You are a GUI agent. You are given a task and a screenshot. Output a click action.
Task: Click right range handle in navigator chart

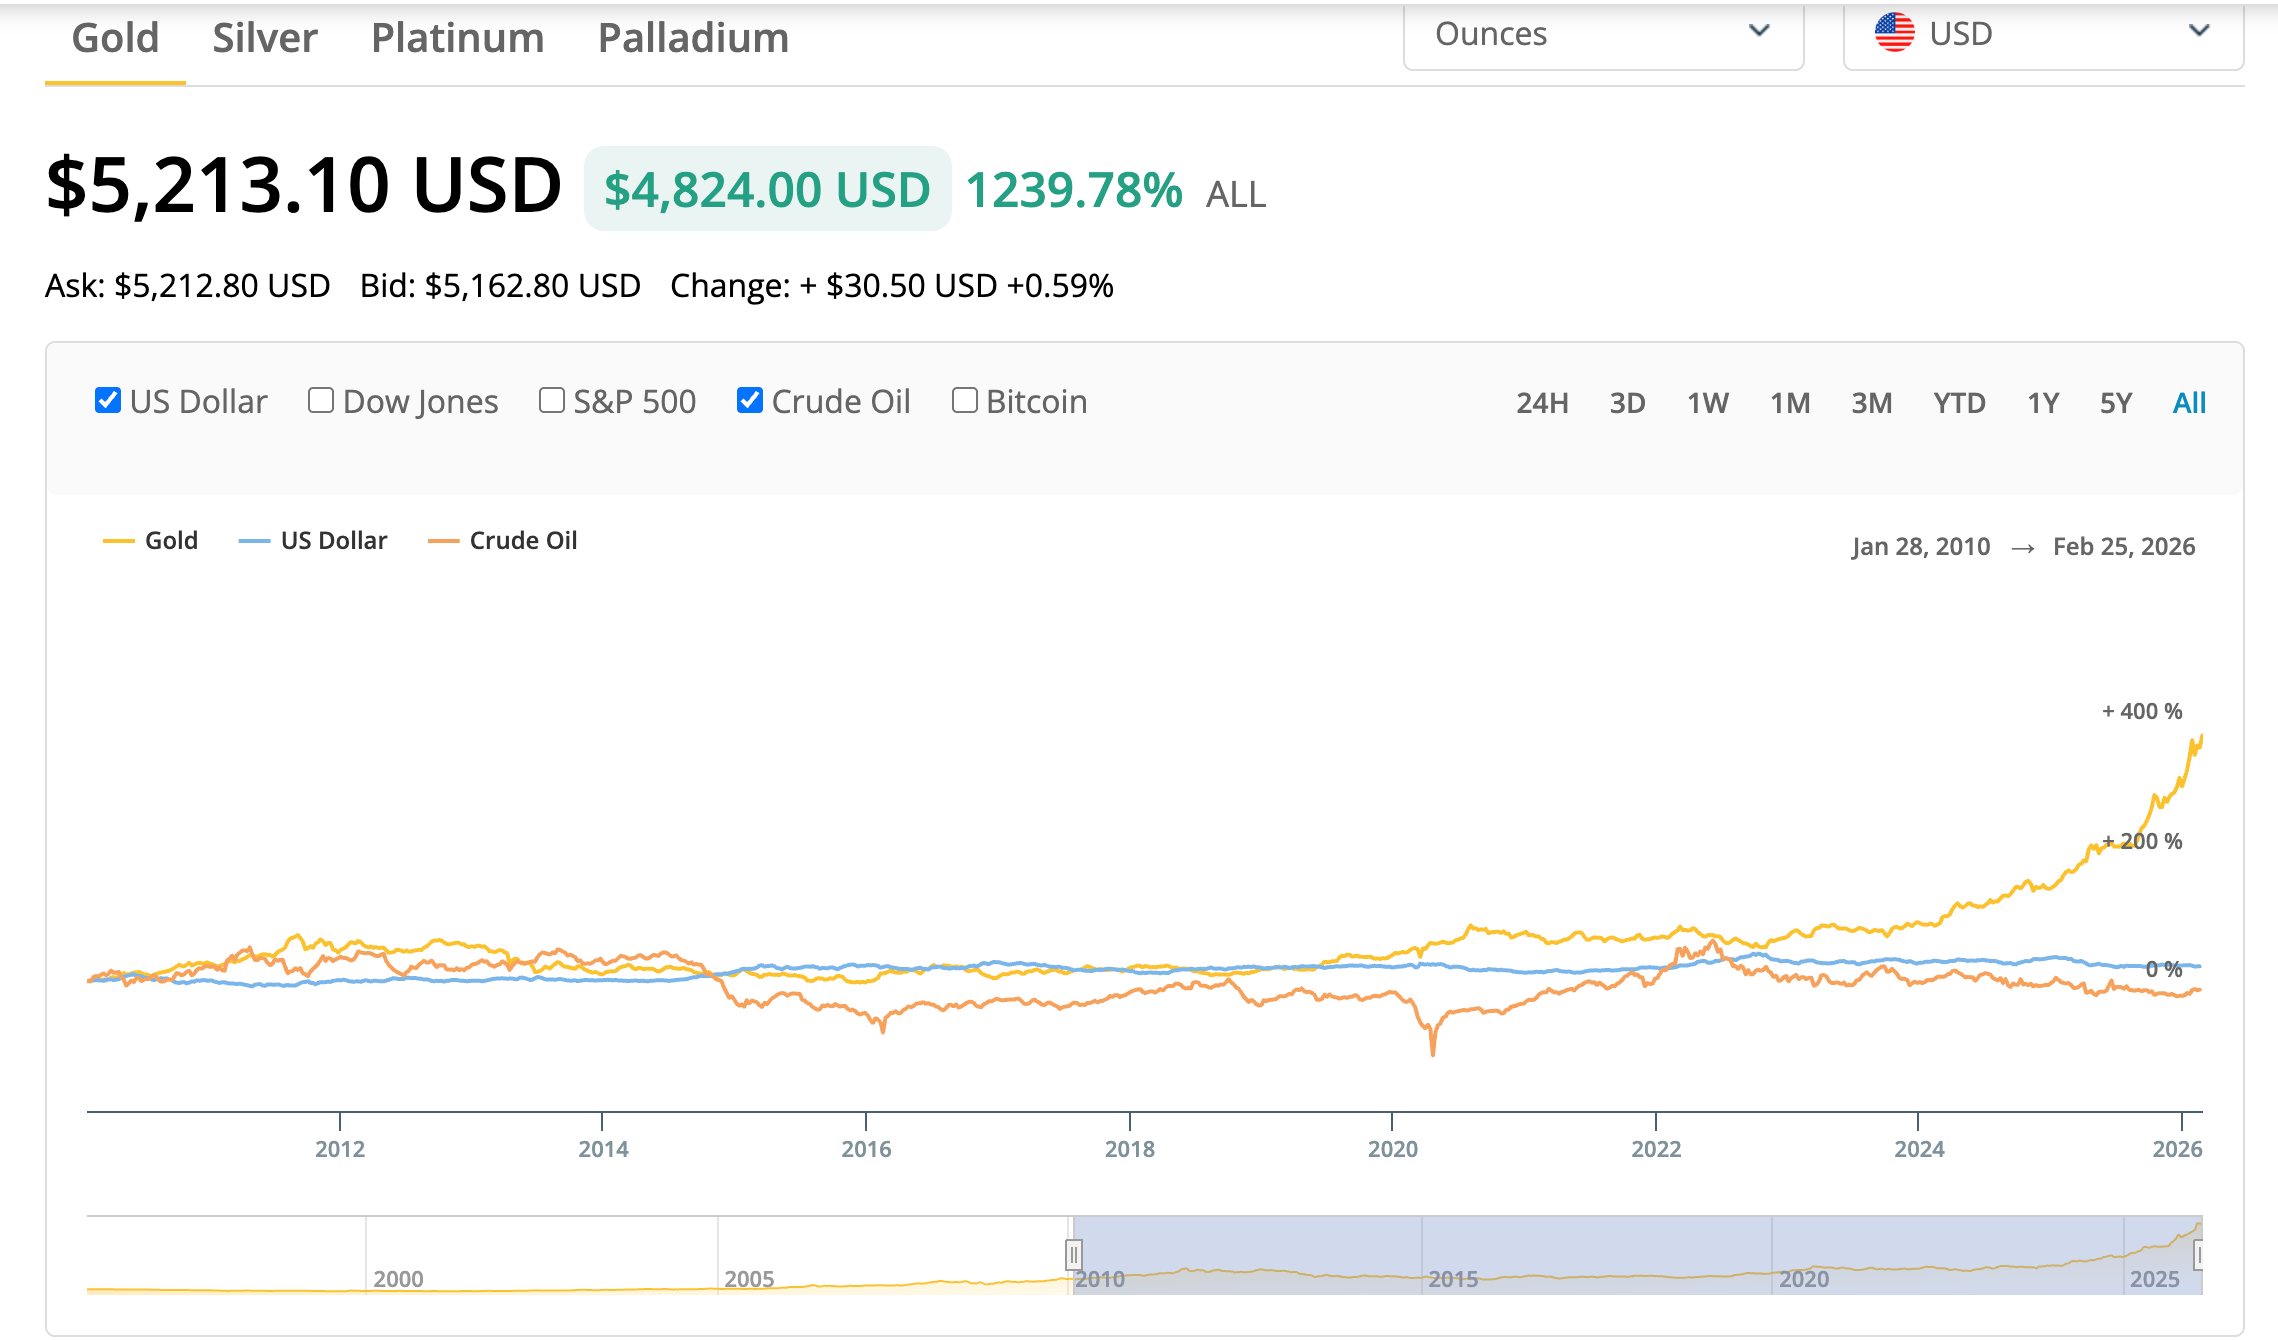(2198, 1254)
